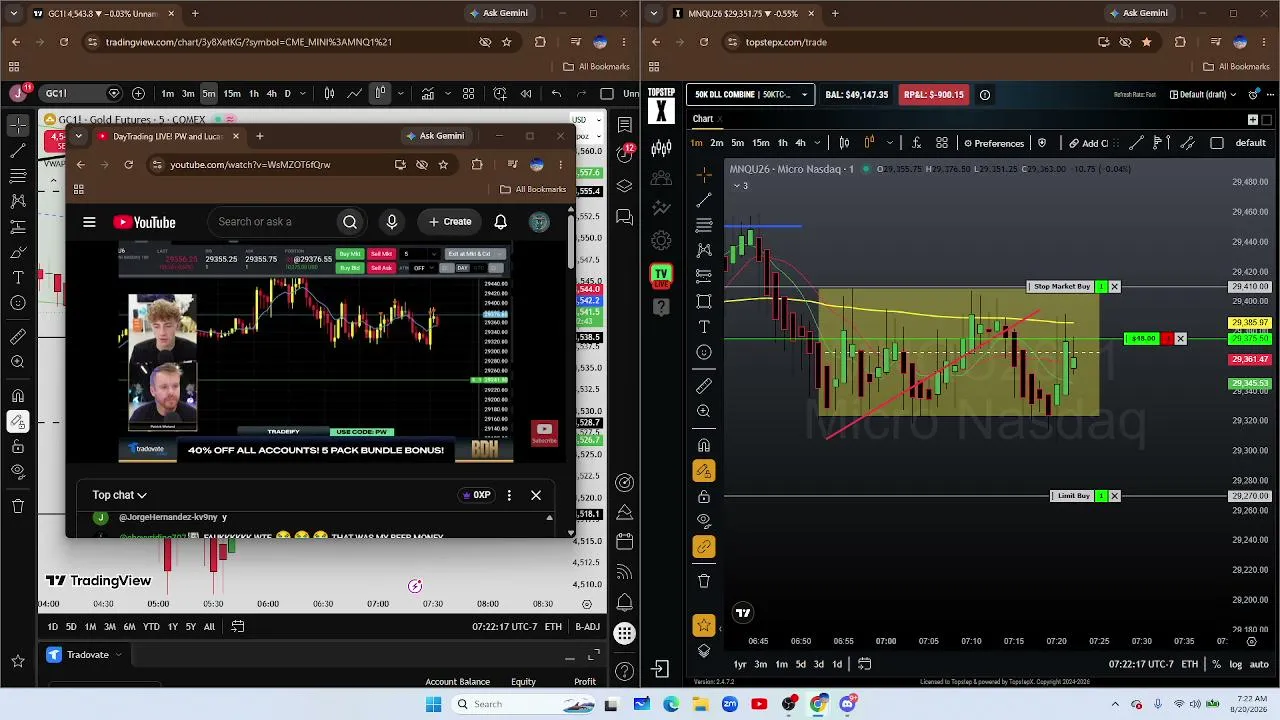
Task: Close the YouTube chat panel
Action: pos(536,495)
